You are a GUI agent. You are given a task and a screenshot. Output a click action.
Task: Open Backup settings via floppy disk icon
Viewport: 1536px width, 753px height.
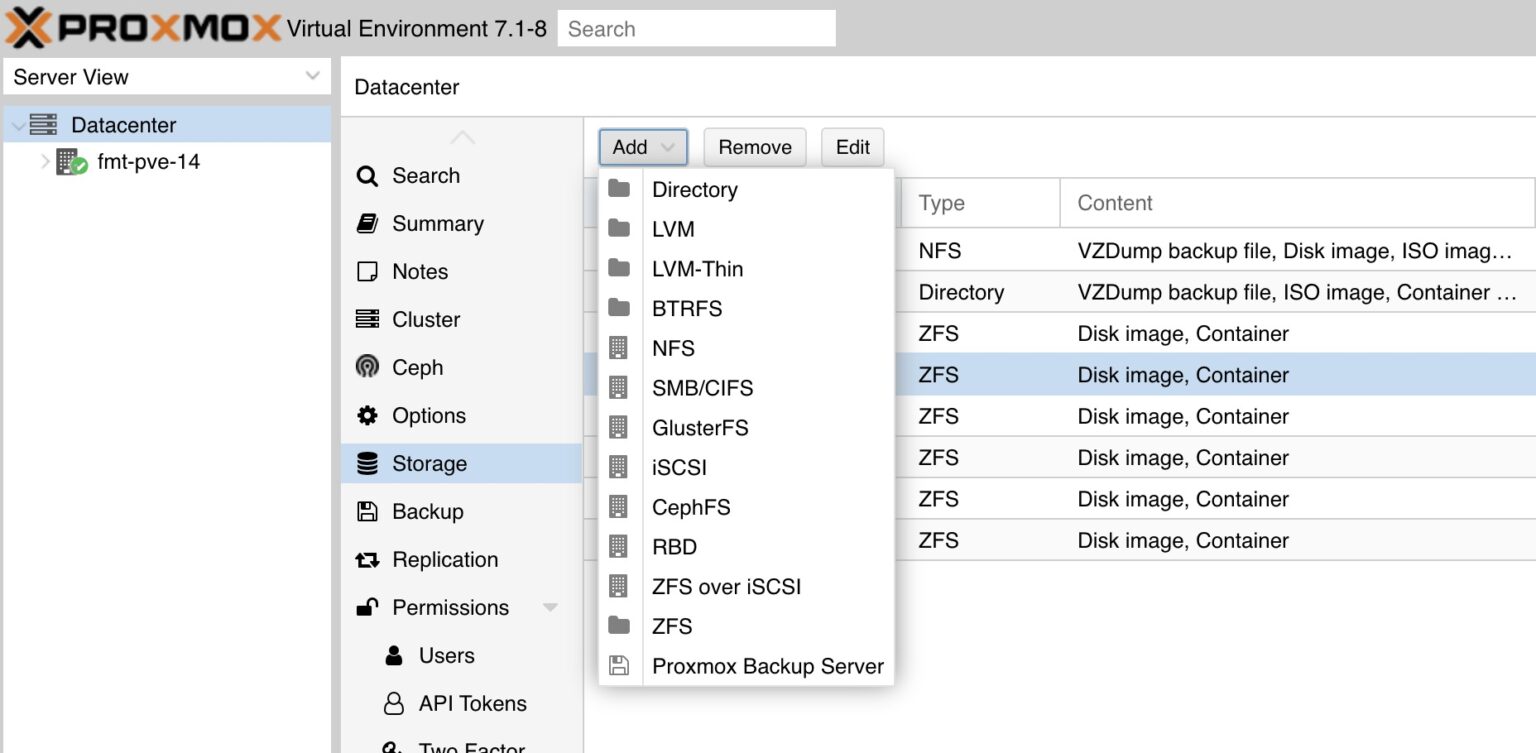click(369, 511)
